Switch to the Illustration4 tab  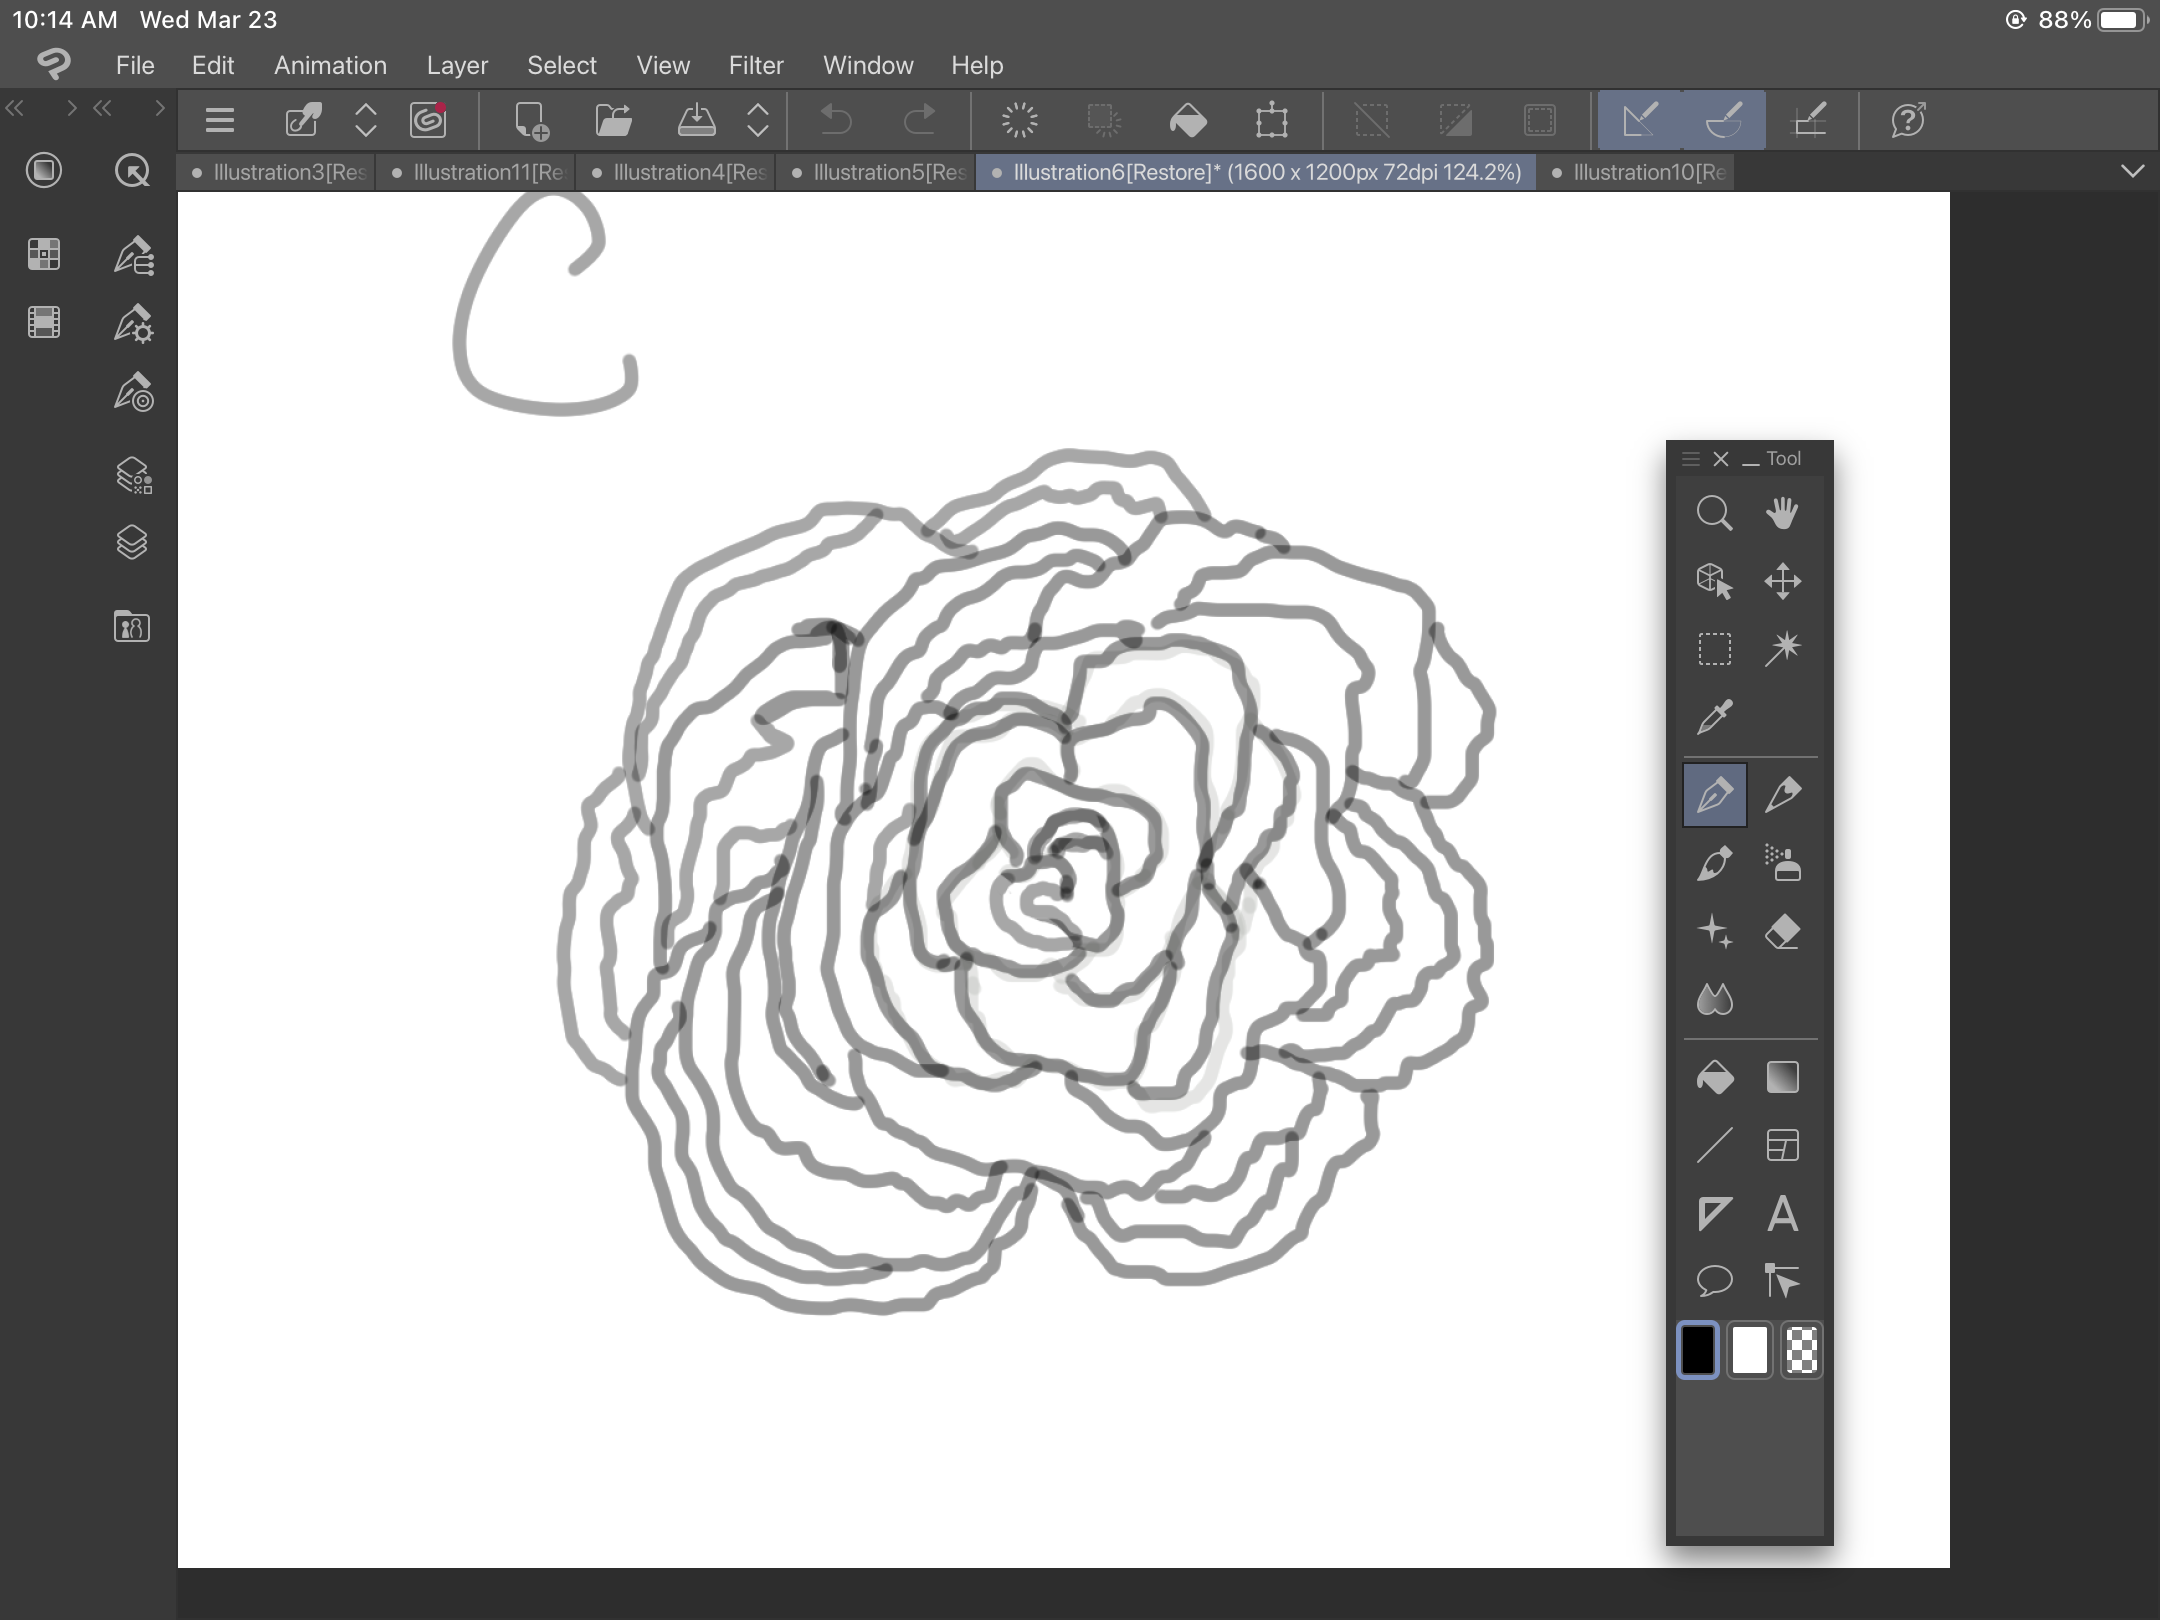point(680,172)
